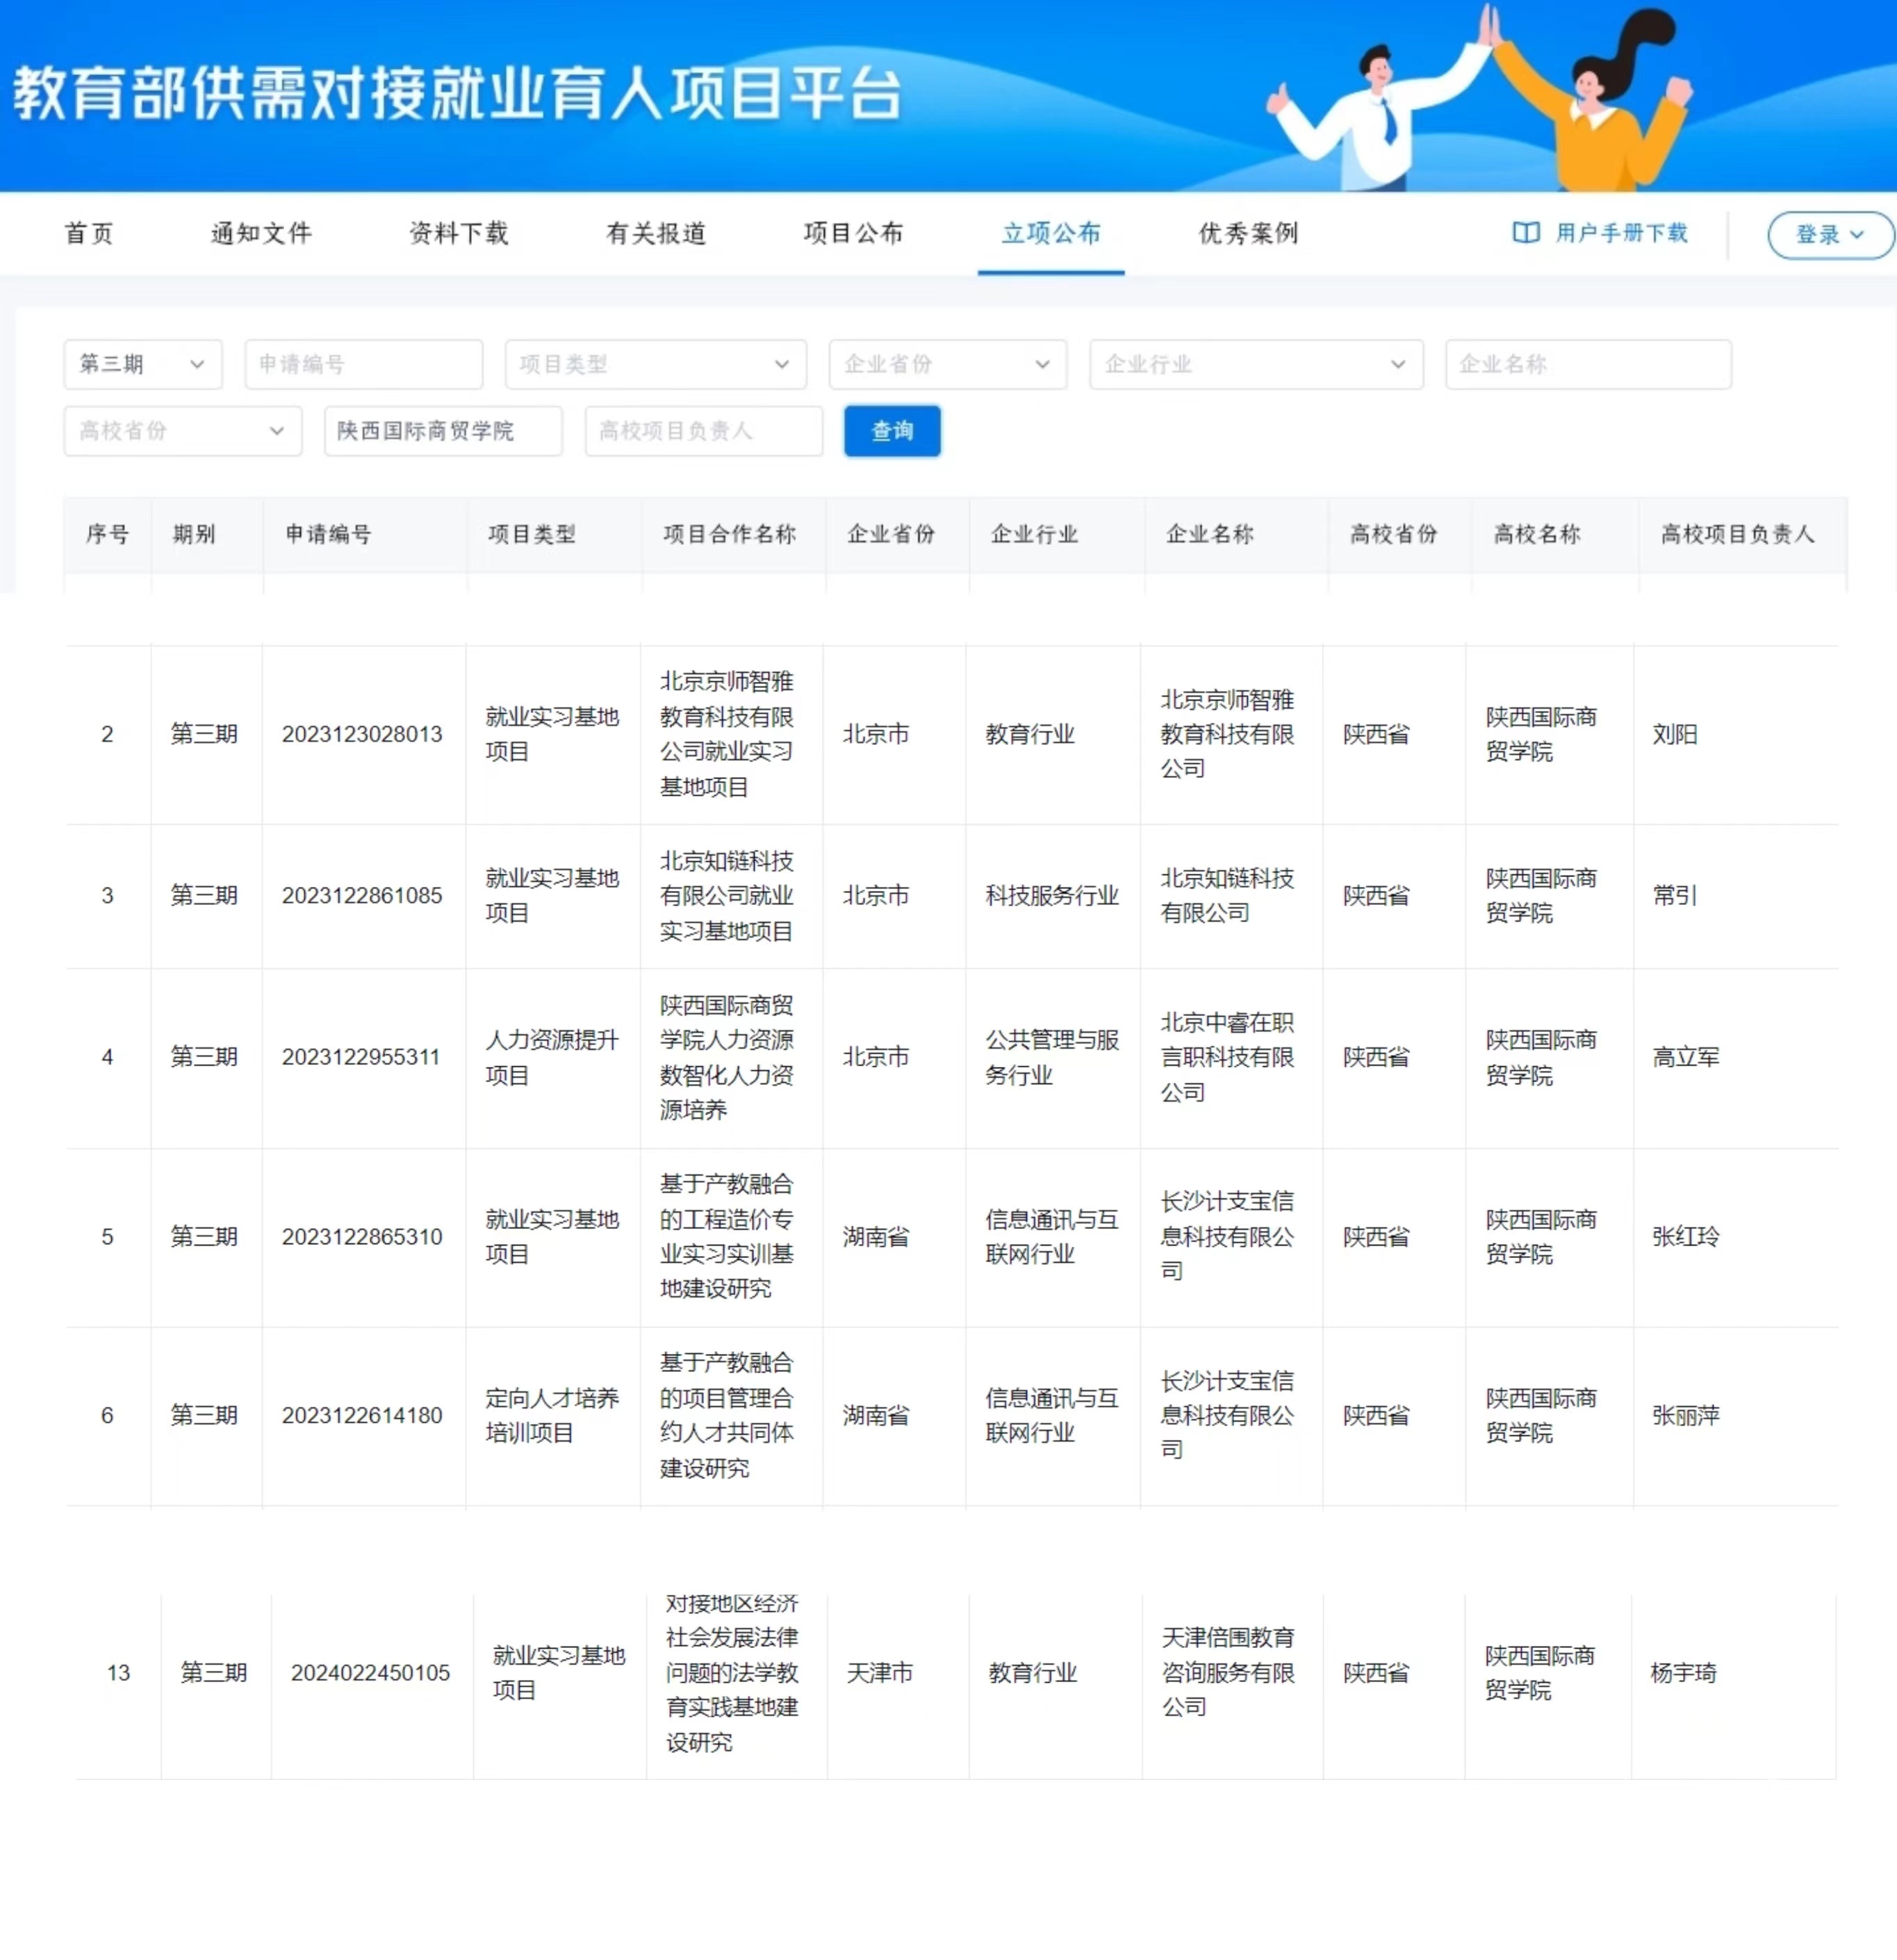The image size is (1897, 1960).
Task: Select application number 2023122861085
Action: 362,895
